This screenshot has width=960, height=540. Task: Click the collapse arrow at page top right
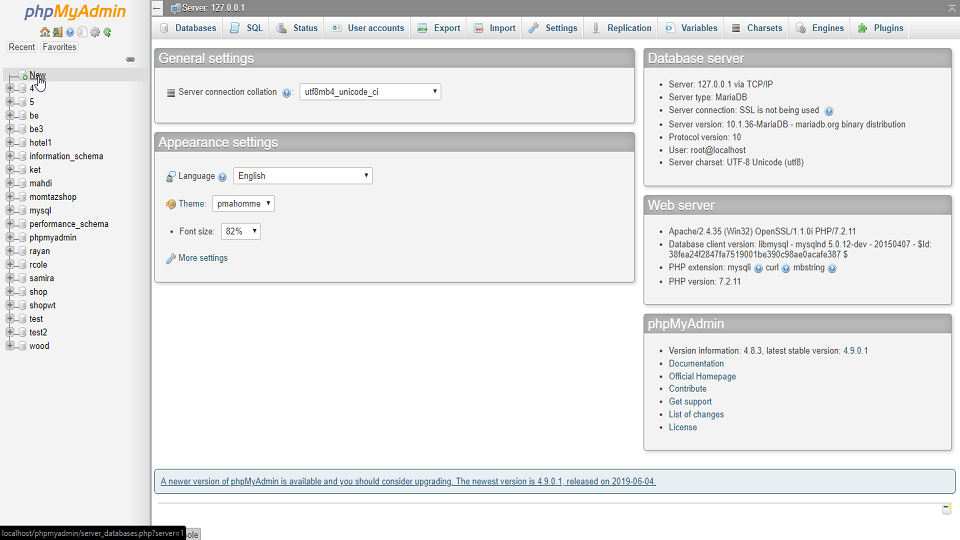[953, 8]
